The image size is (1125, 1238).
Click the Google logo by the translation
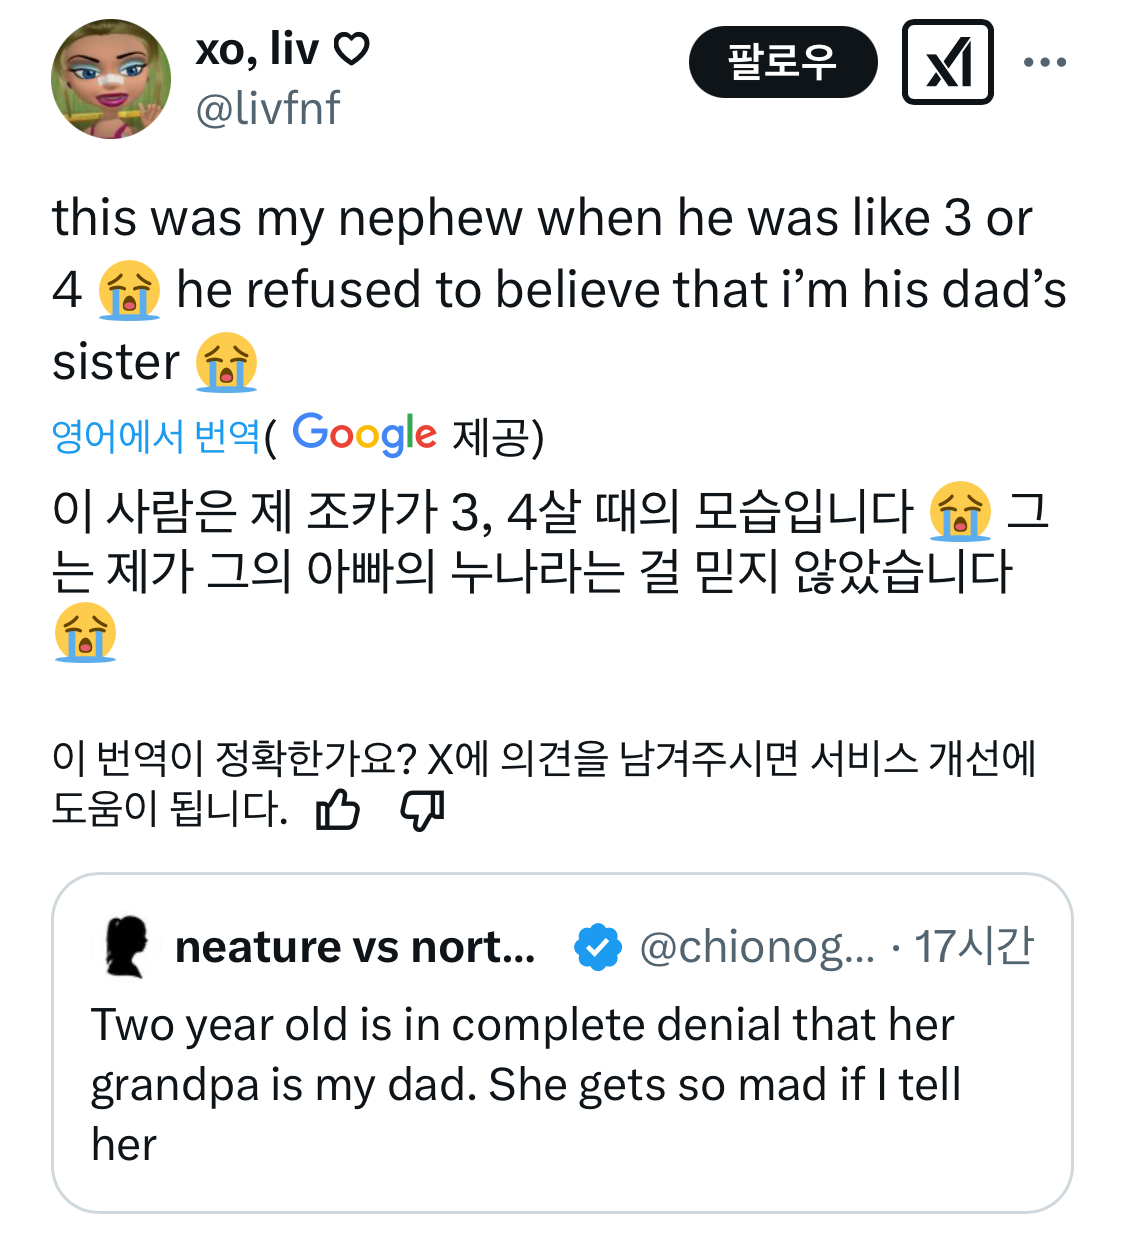[x=365, y=435]
